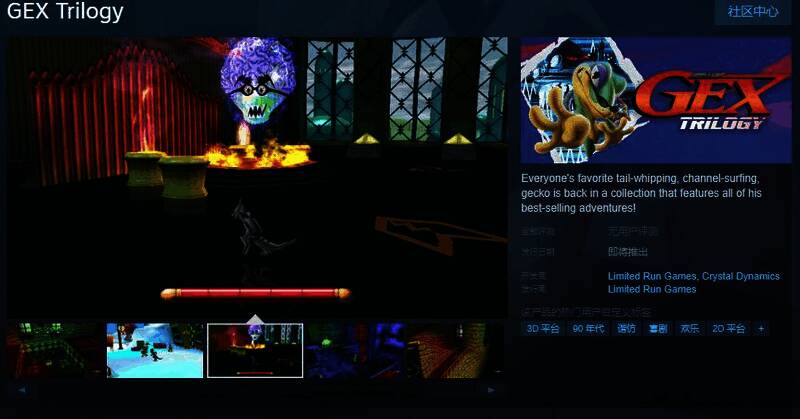Open the Crystal Dynamics developer link
The image size is (800, 419).
741,276
